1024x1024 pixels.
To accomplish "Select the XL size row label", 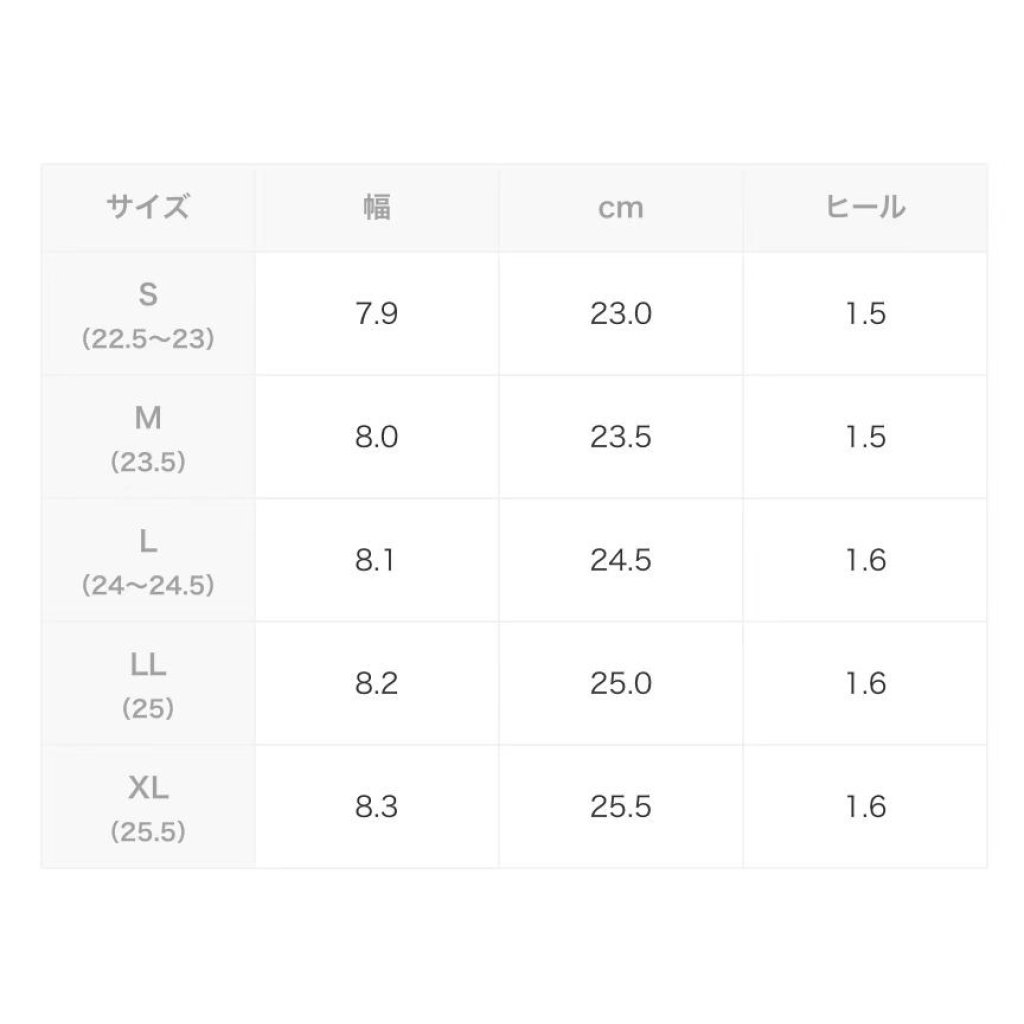I will [x=148, y=806].
